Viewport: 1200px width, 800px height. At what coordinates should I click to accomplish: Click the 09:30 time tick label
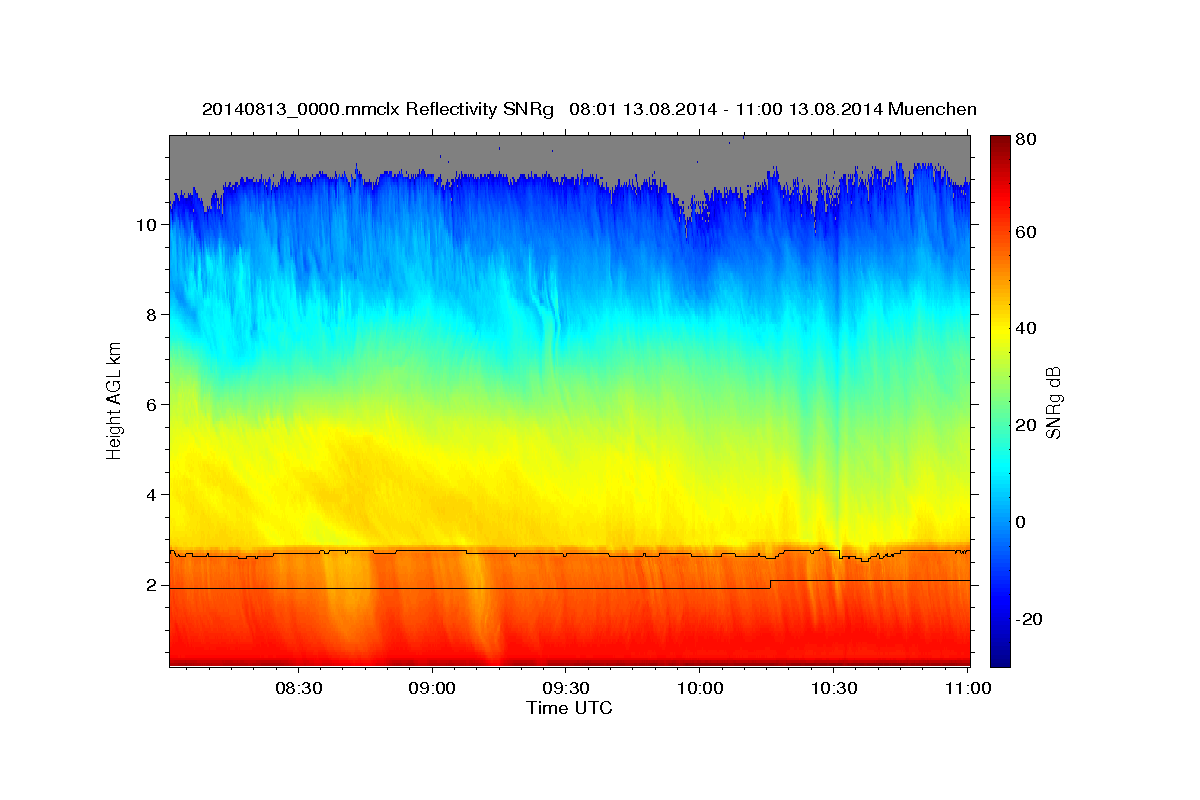[565, 689]
